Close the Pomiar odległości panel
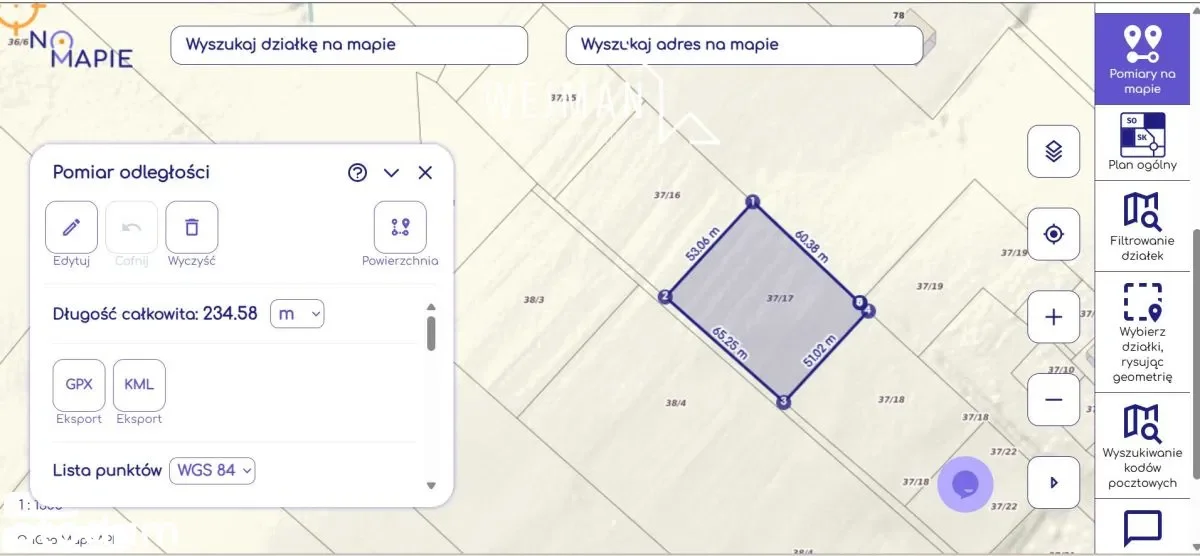The height and width of the screenshot is (556, 1200). (x=425, y=173)
